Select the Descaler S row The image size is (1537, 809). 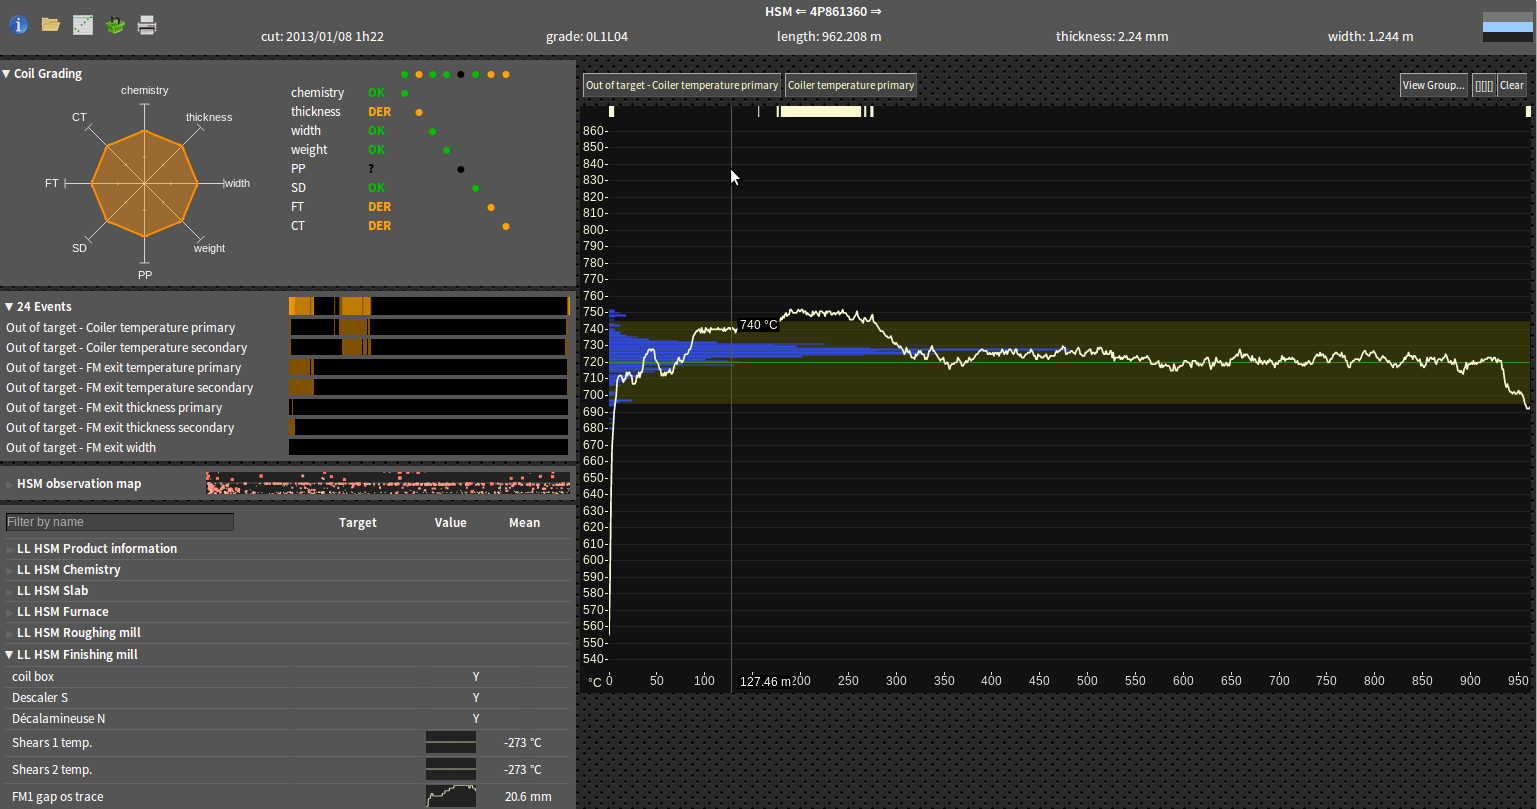tap(286, 697)
